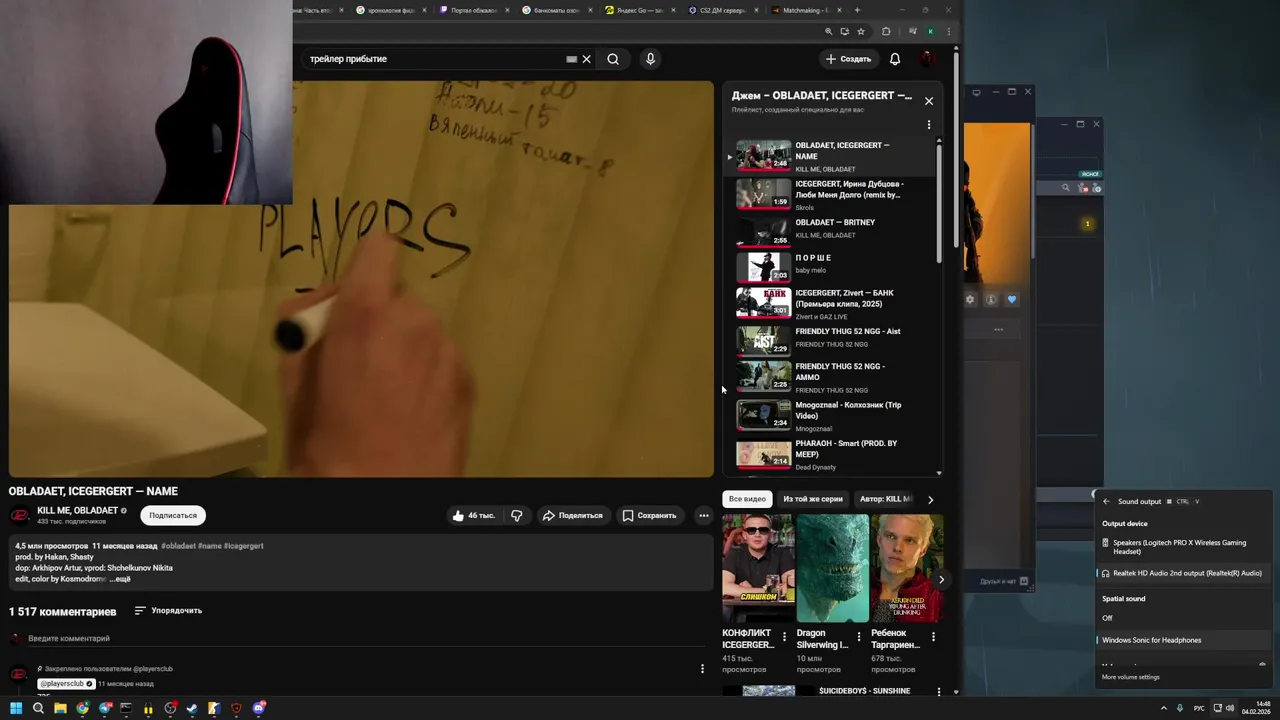Open the YouTube account avatar menu
This screenshot has height=720, width=1280.
(929, 59)
